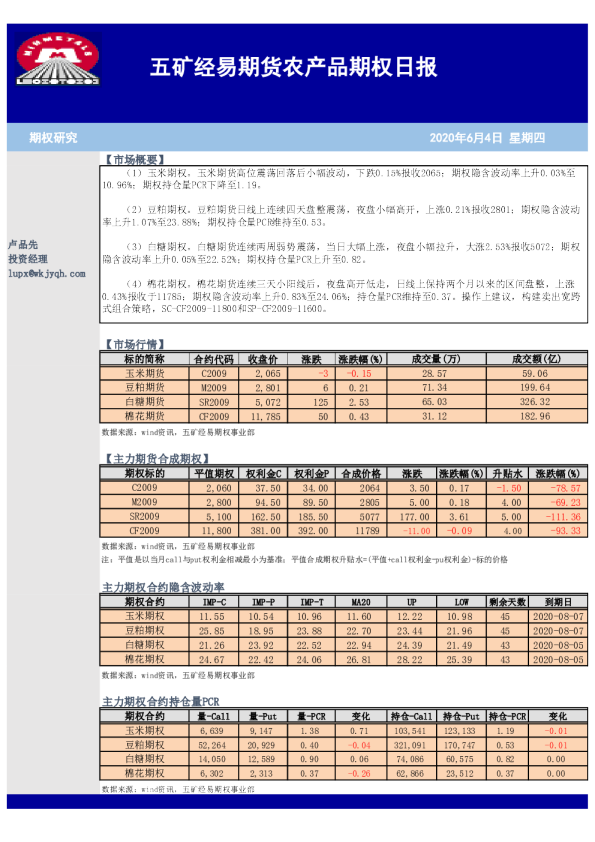The height and width of the screenshot is (842, 595).
Task: Click the synthetic price cell 11789
Action: [x=361, y=531]
